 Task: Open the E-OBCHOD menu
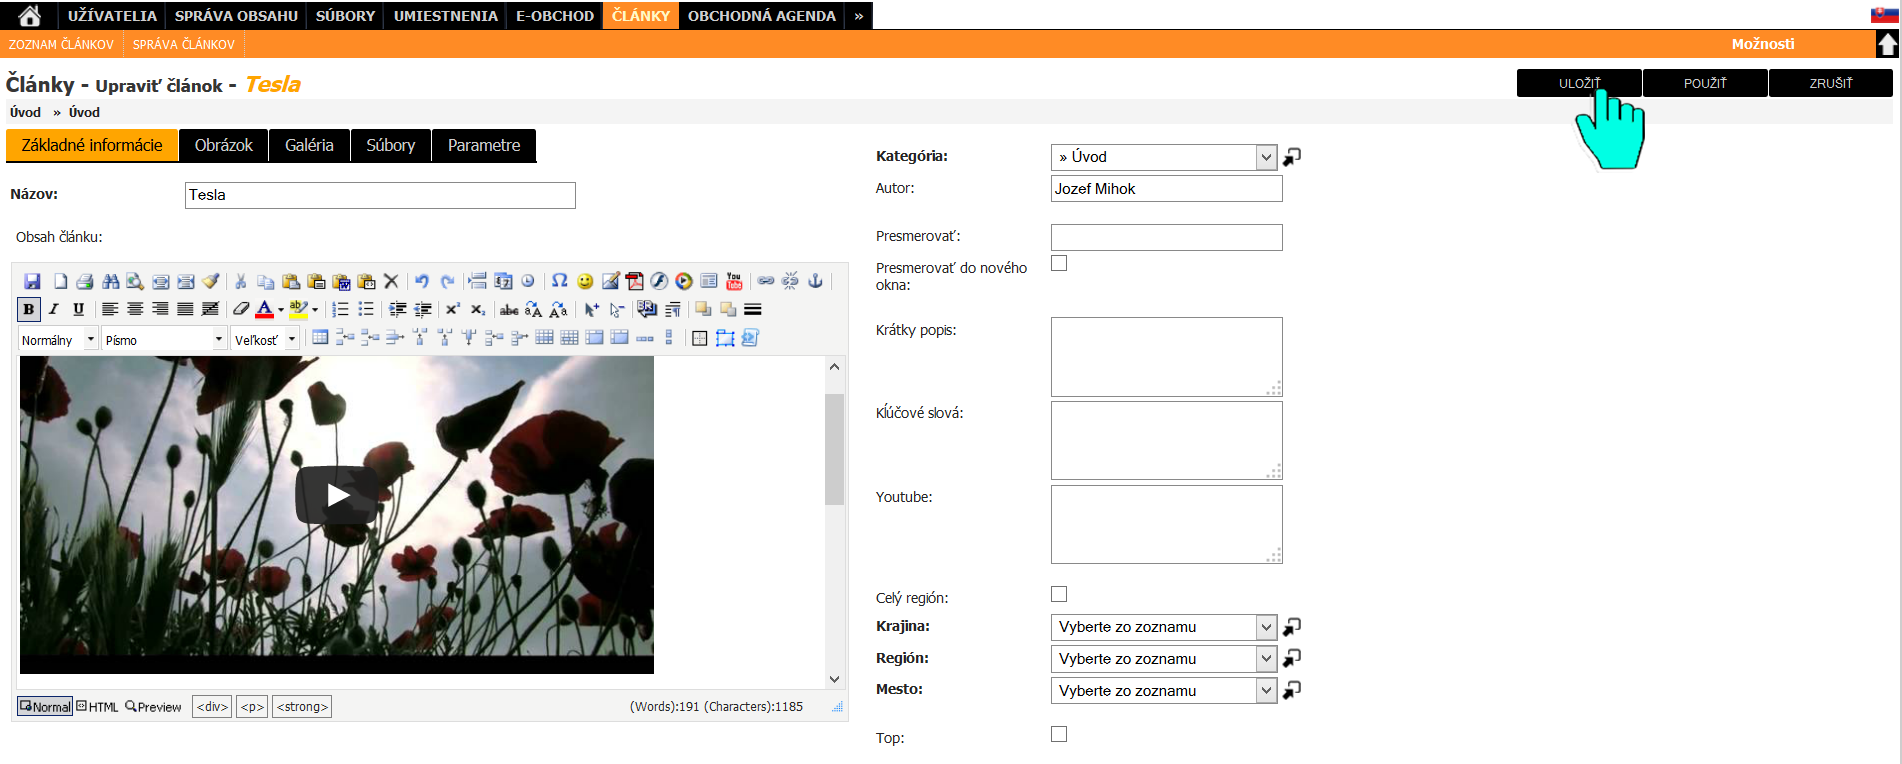554,15
